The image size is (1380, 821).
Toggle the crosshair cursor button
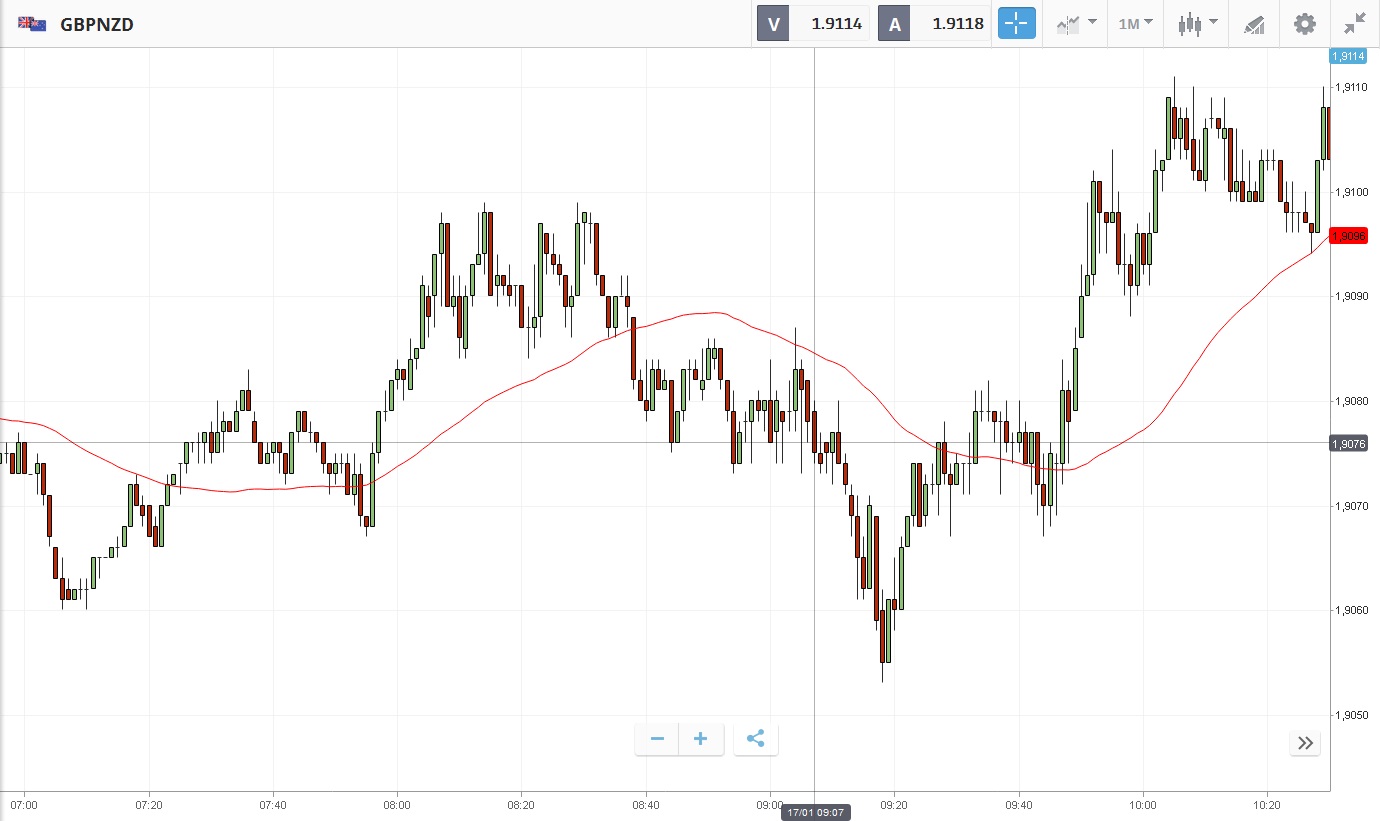click(x=1016, y=24)
